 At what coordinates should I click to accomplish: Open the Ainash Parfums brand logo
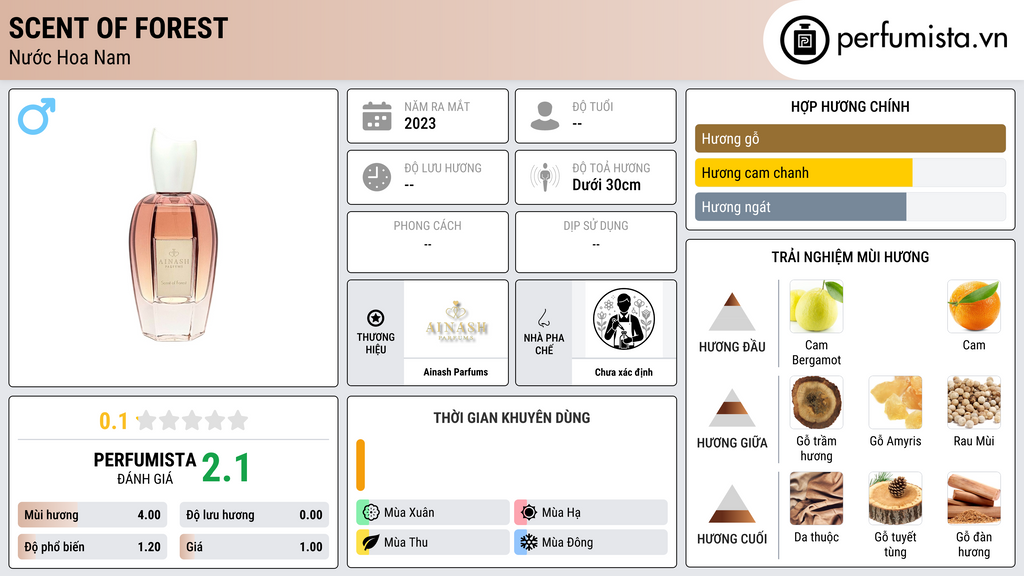[456, 320]
